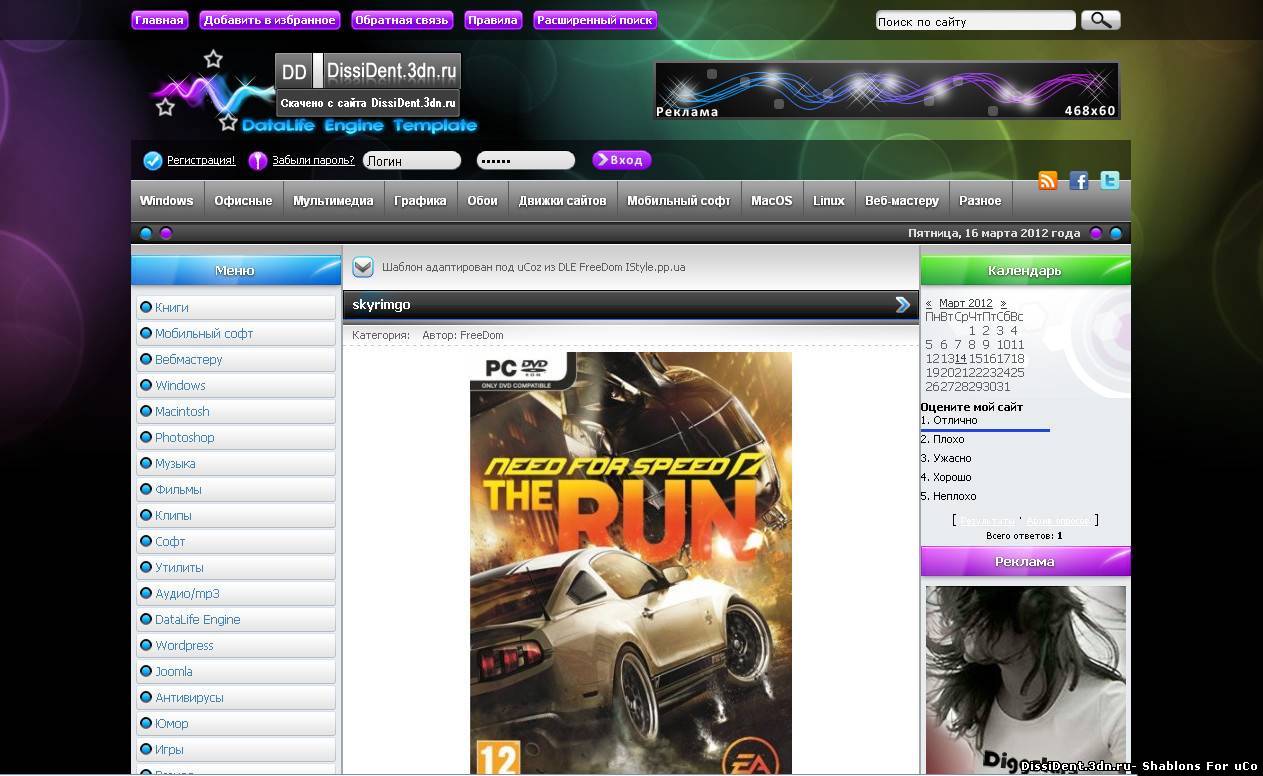Select Музыка in the sidebar menu
1263x776 pixels.
pos(236,463)
